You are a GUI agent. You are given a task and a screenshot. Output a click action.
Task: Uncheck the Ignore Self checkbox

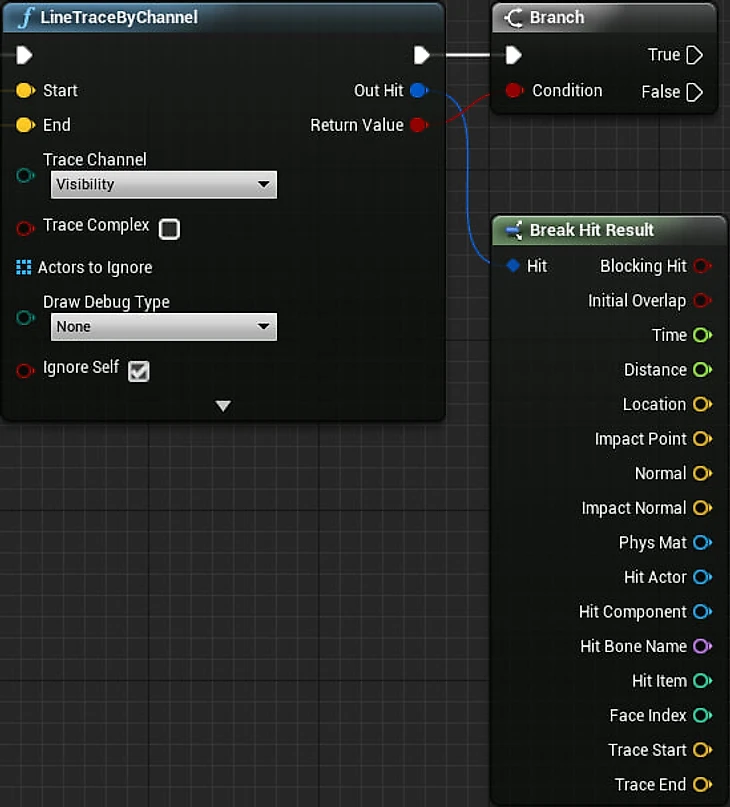pos(138,371)
